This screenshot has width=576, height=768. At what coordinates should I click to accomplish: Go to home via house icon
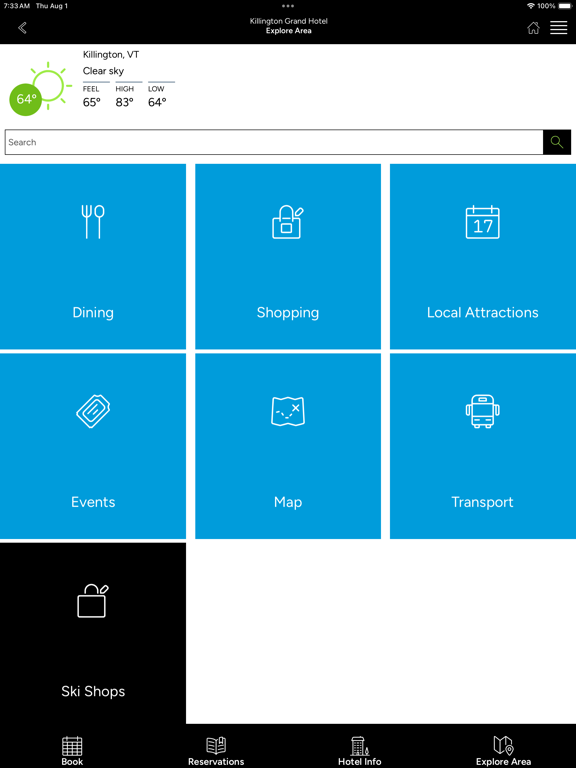pyautogui.click(x=533, y=28)
